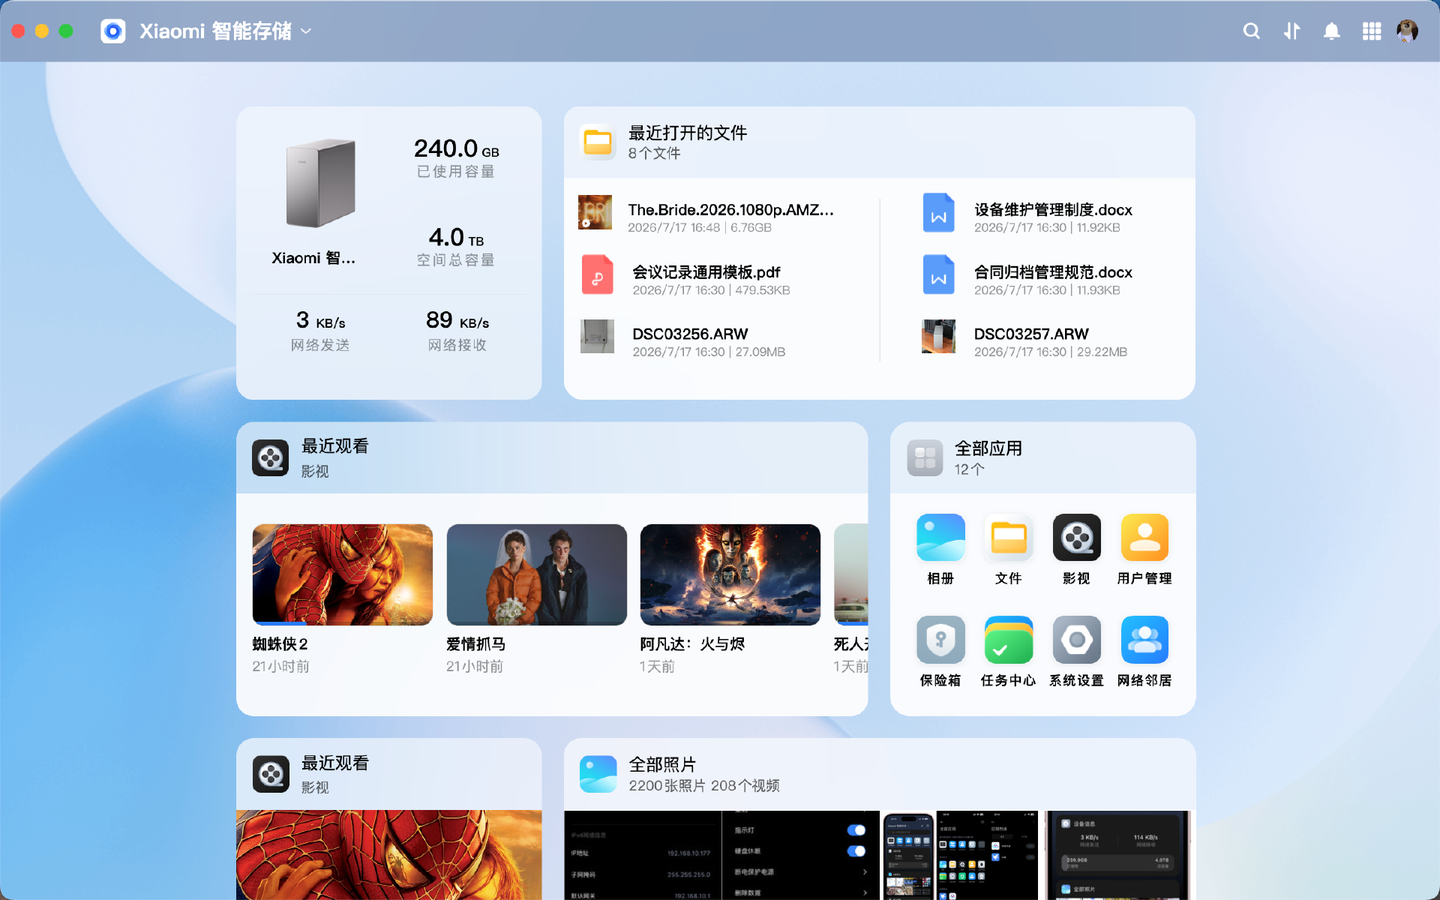1440x900 pixels.
Task: Open the 网络邻居 app icon
Action: [x=1145, y=640]
